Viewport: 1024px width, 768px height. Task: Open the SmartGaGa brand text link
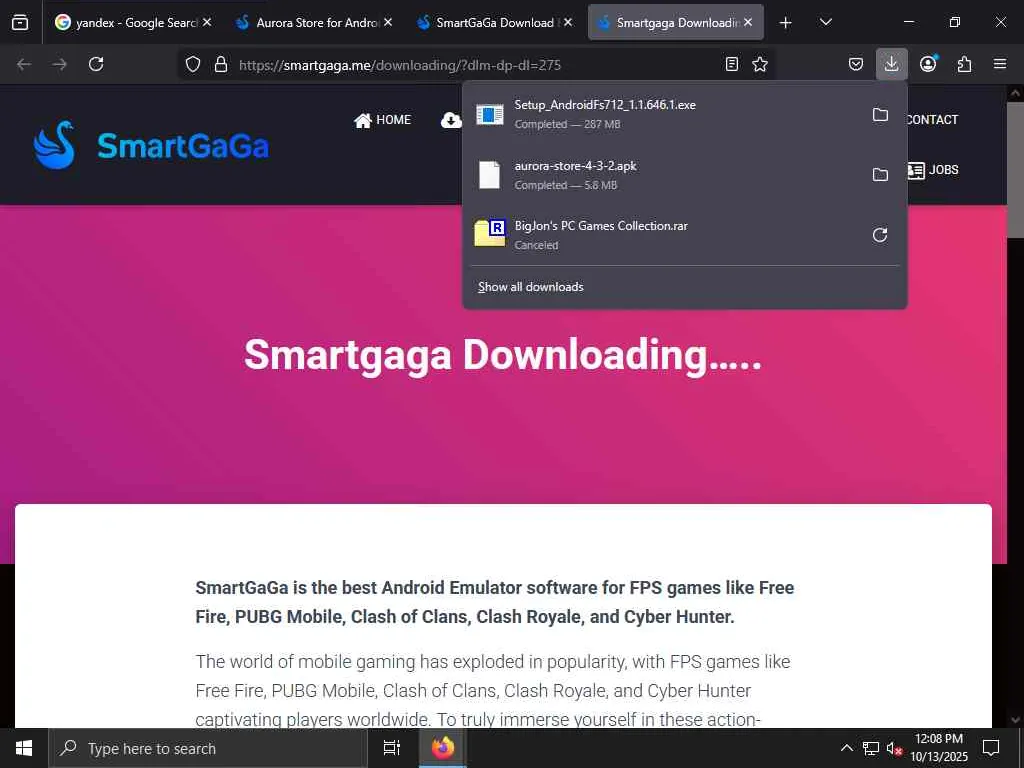(x=183, y=146)
